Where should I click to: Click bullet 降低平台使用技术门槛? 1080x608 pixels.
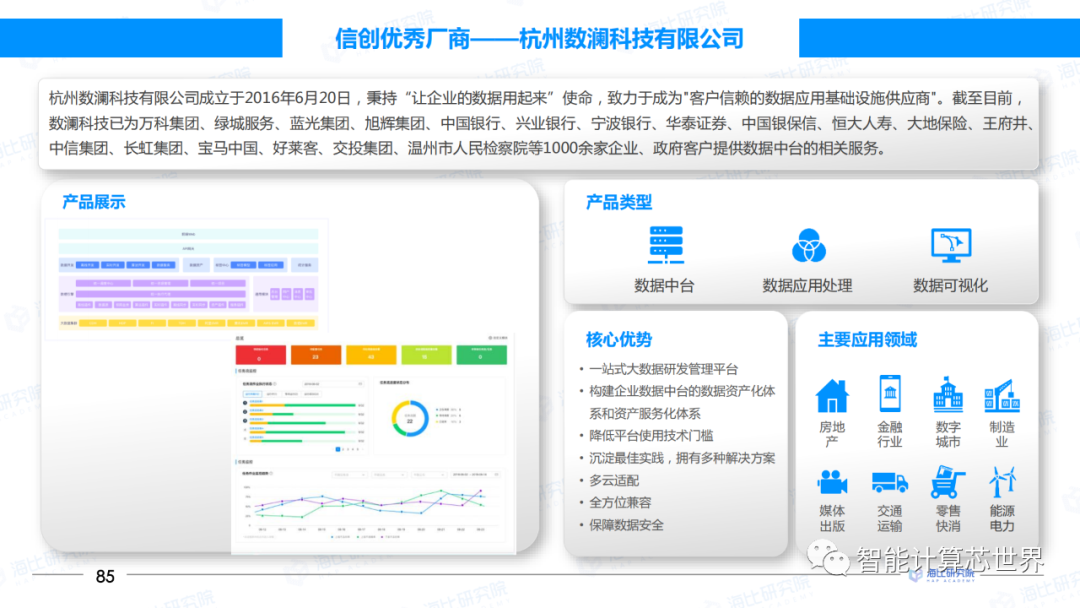tap(651, 436)
